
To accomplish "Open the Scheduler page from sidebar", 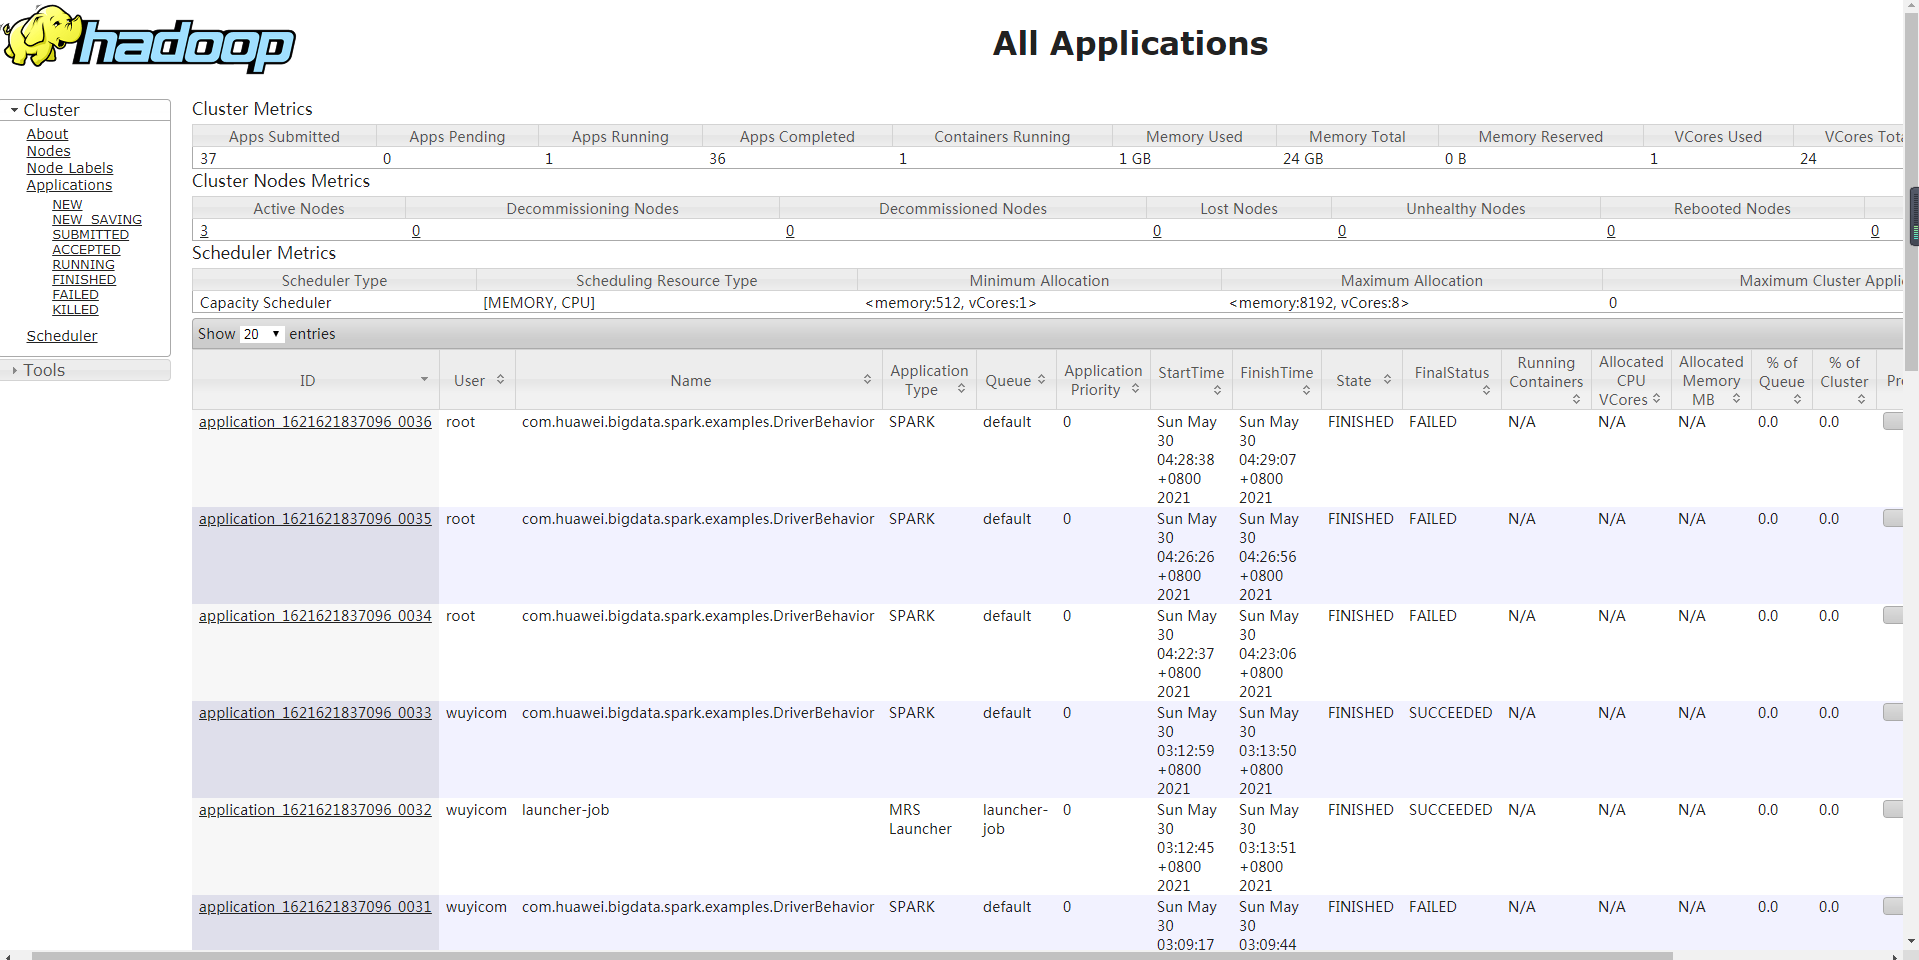I will click(62, 336).
